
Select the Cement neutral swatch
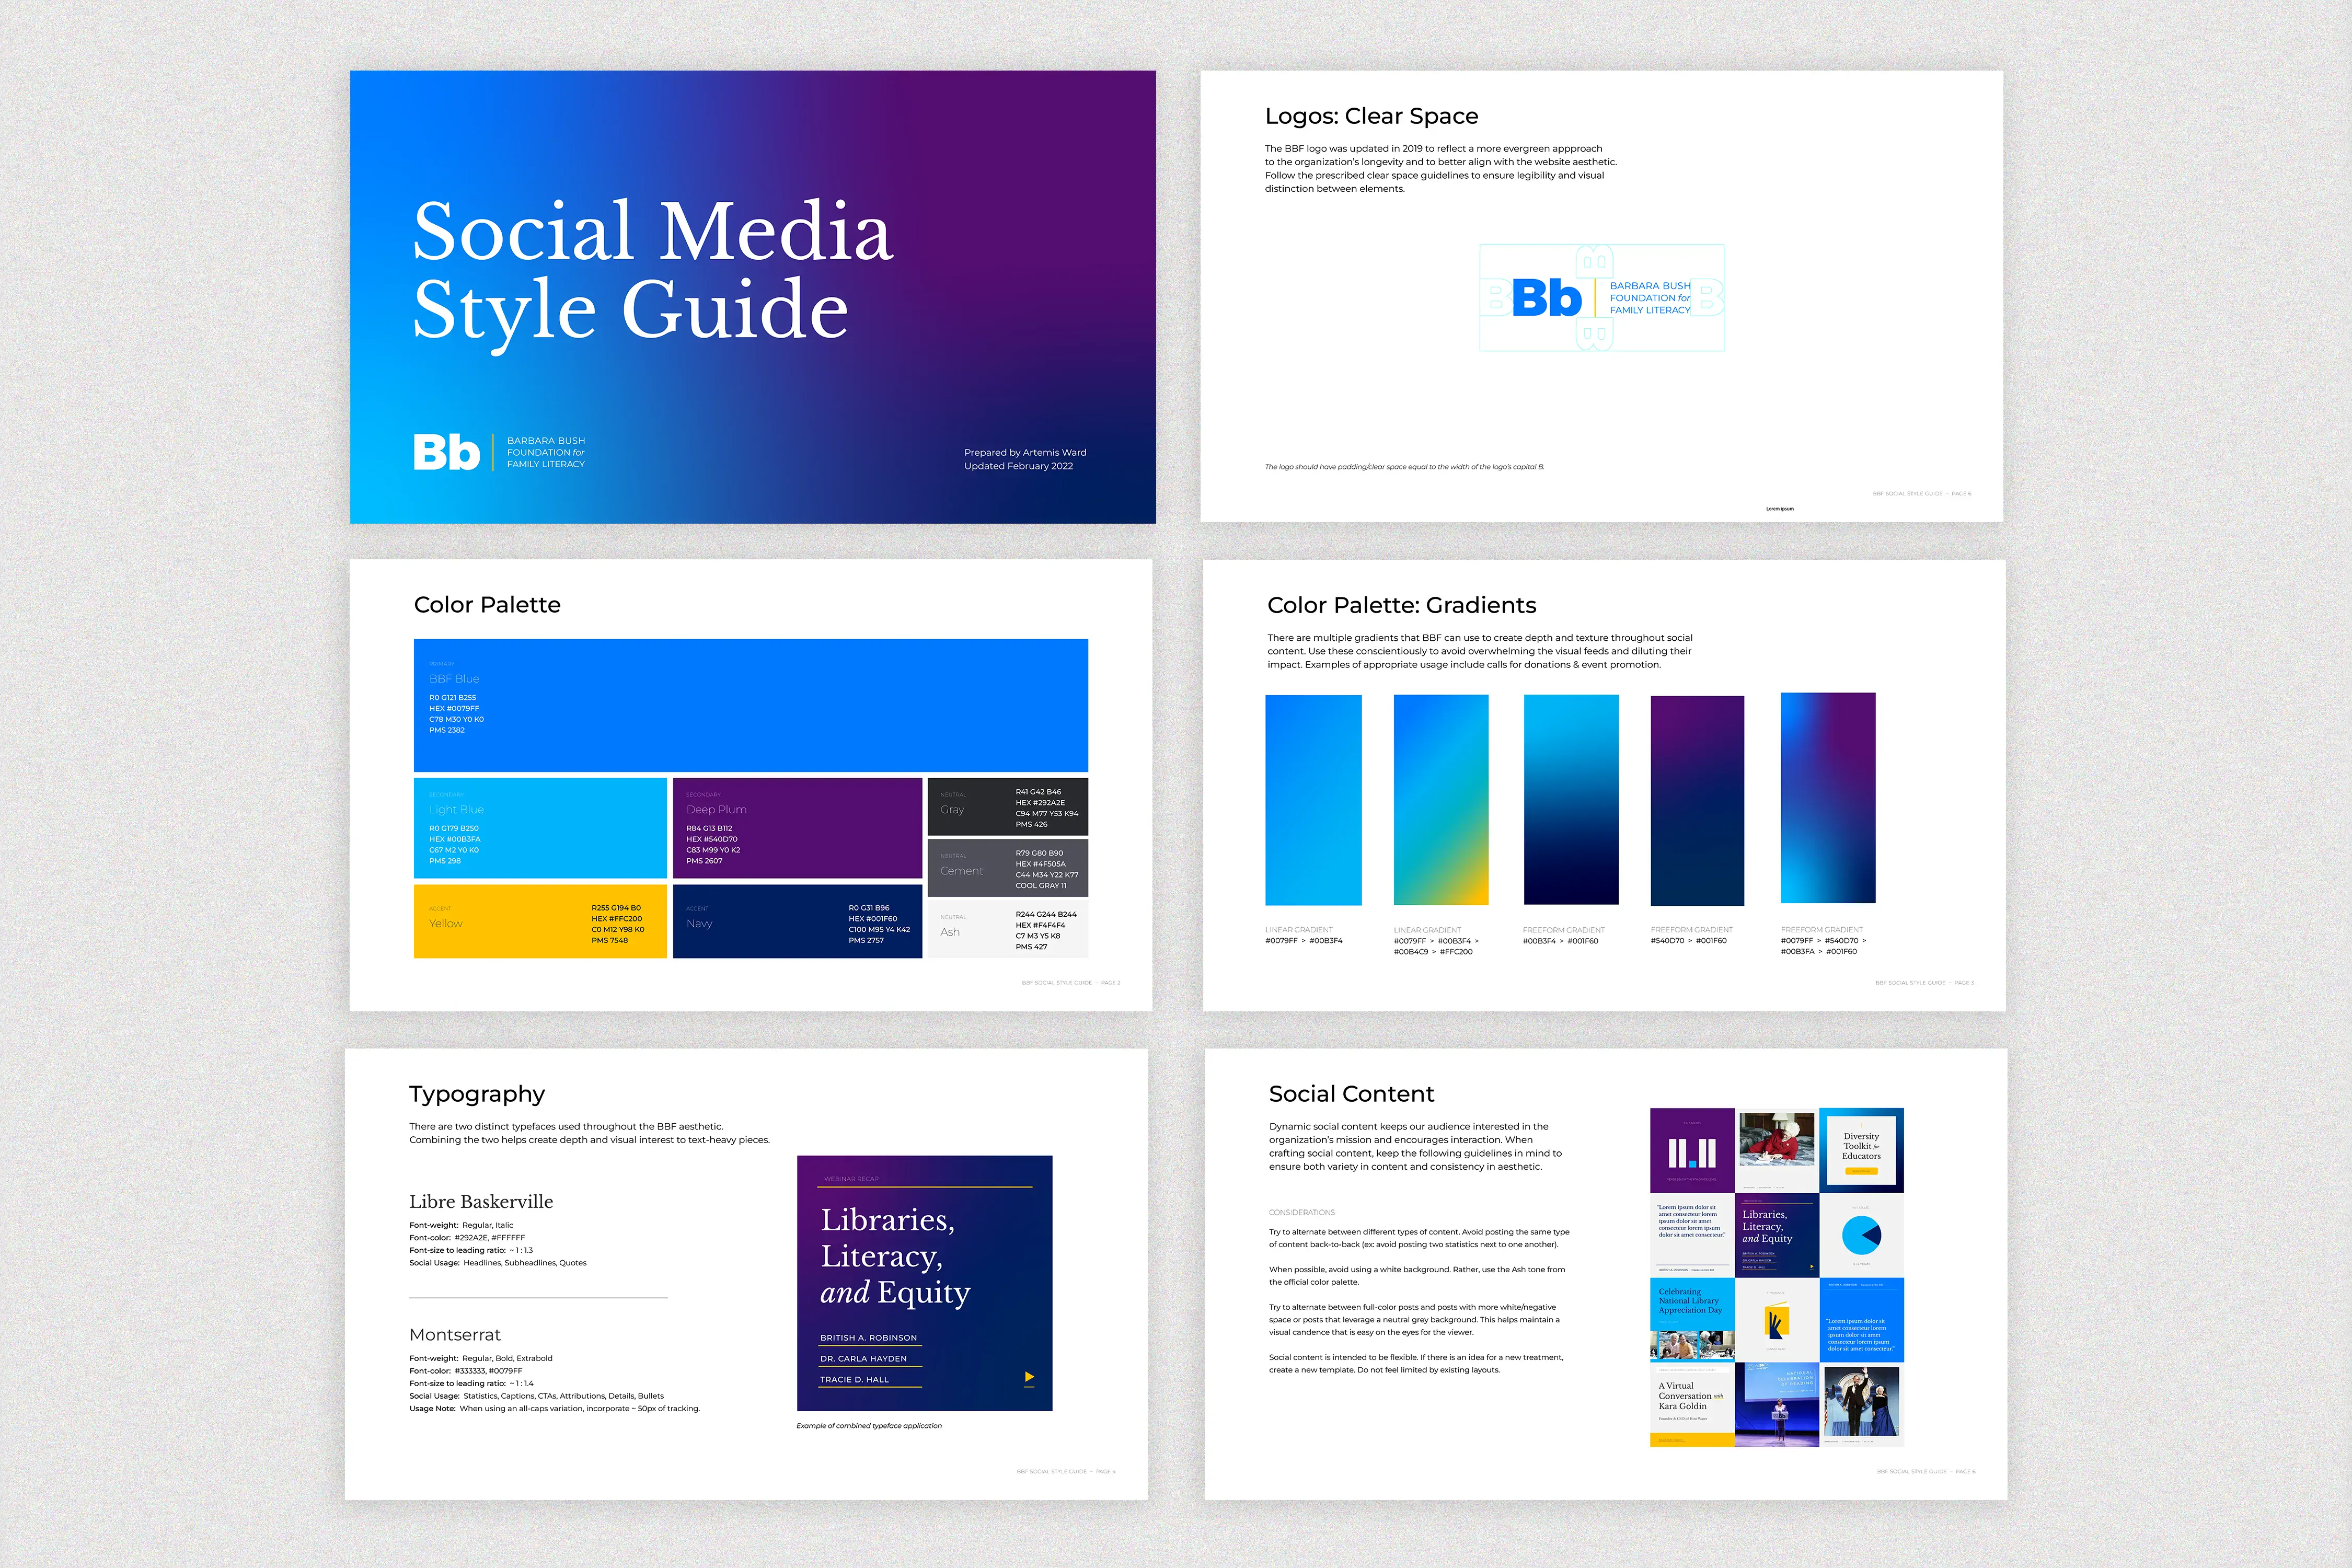[x=1008, y=868]
